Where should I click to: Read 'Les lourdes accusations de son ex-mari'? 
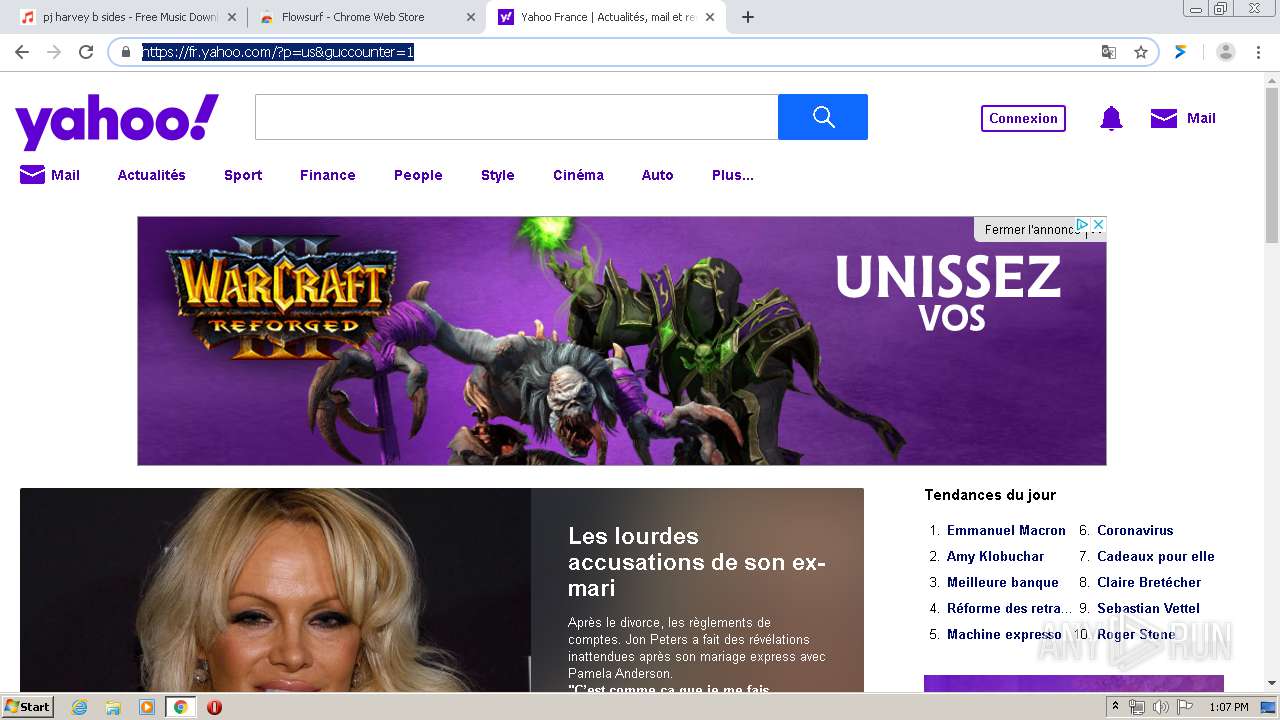click(697, 562)
